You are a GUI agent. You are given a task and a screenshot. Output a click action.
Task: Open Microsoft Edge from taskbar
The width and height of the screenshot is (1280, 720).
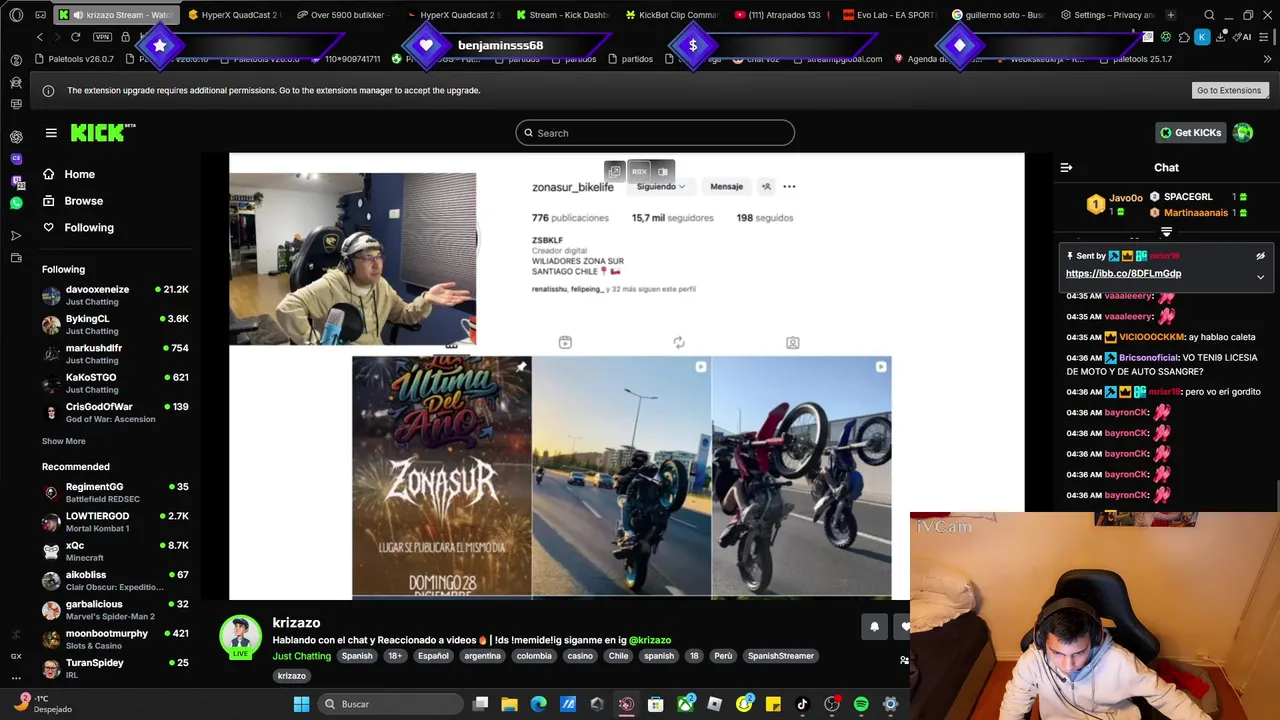pos(538,704)
